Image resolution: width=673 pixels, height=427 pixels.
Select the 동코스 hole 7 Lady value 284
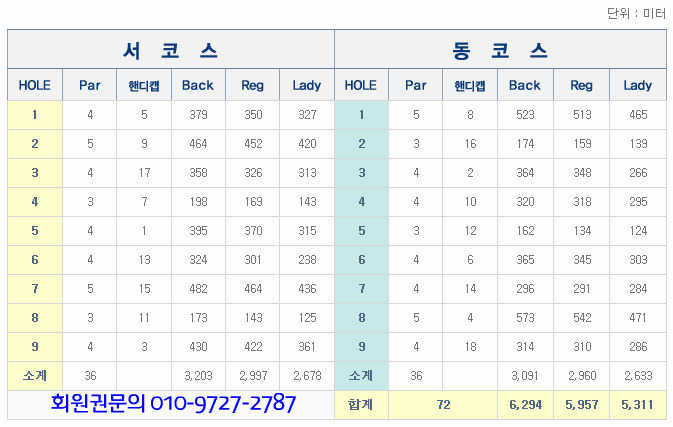638,289
